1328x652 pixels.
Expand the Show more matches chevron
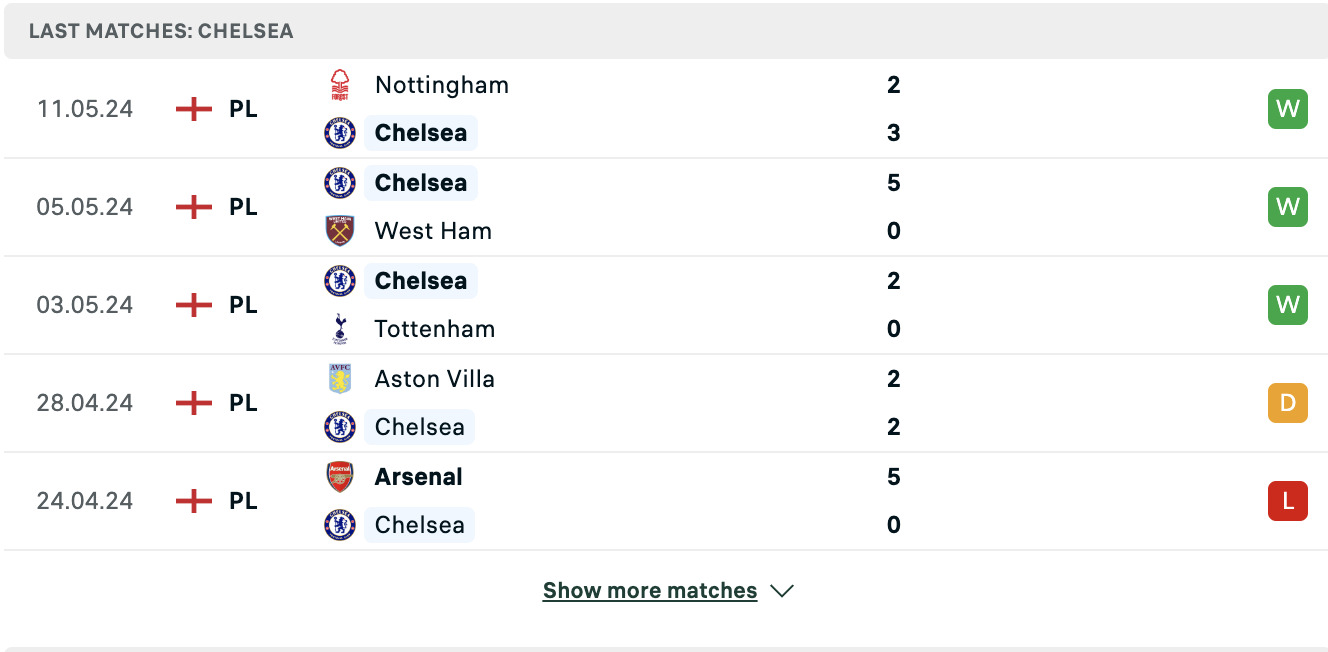[x=782, y=591]
